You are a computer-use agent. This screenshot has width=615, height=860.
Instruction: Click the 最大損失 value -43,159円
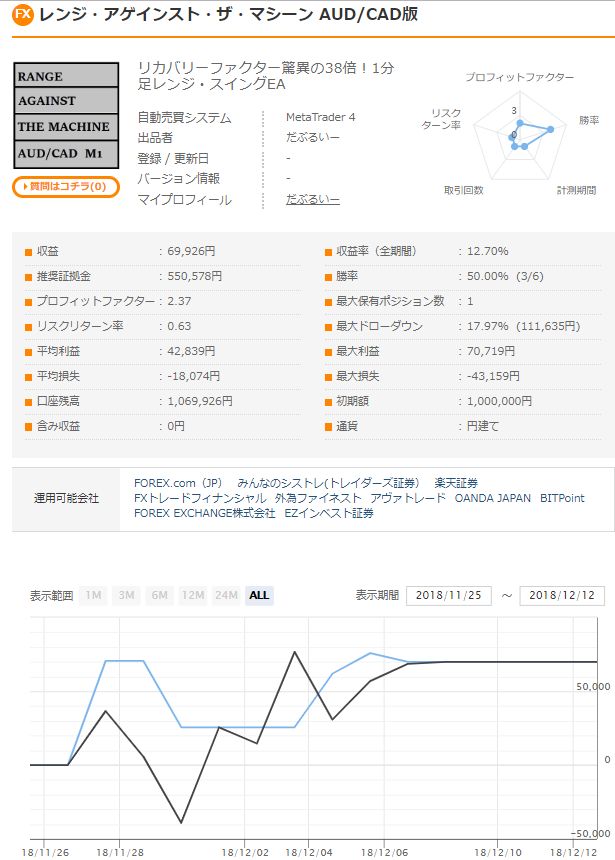[493, 376]
